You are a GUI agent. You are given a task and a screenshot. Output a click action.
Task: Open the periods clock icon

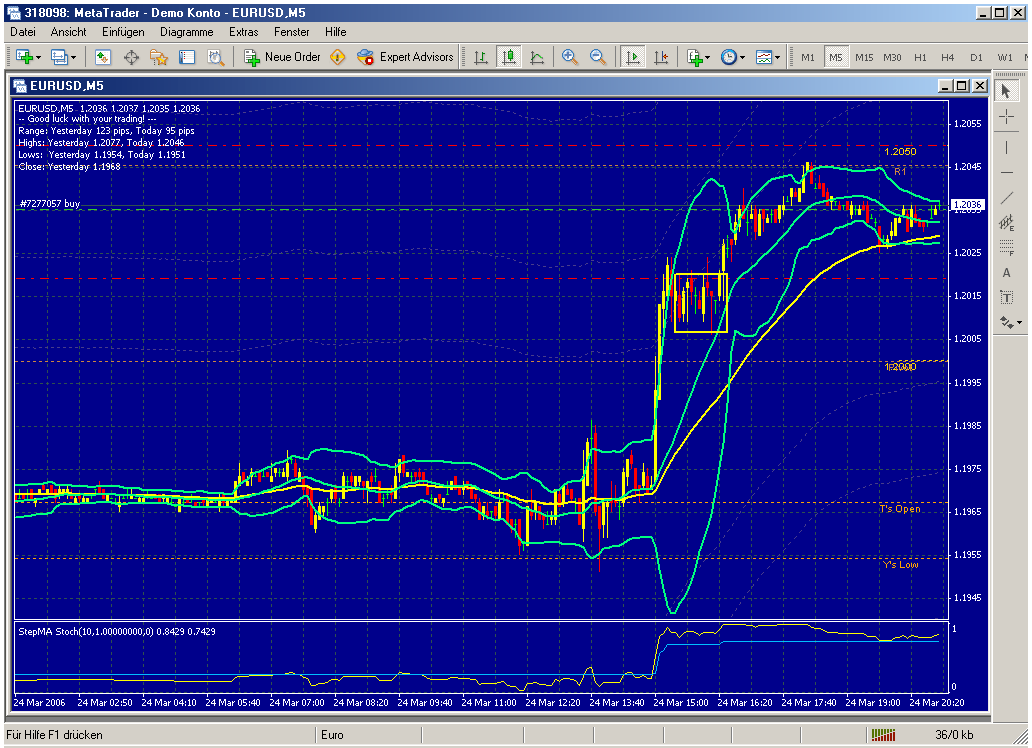click(729, 57)
